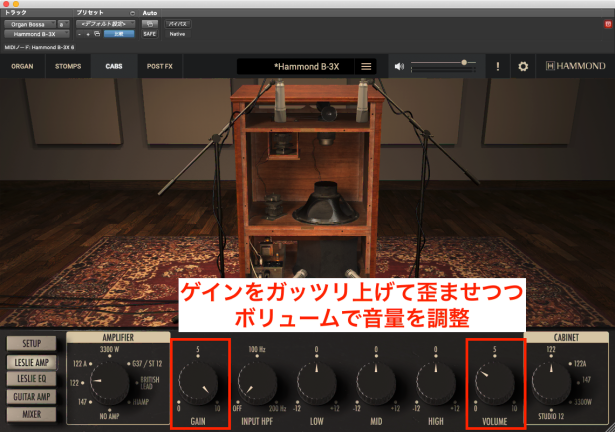Switch to the ORGAN tab
The width and height of the screenshot is (615, 432).
click(22, 67)
